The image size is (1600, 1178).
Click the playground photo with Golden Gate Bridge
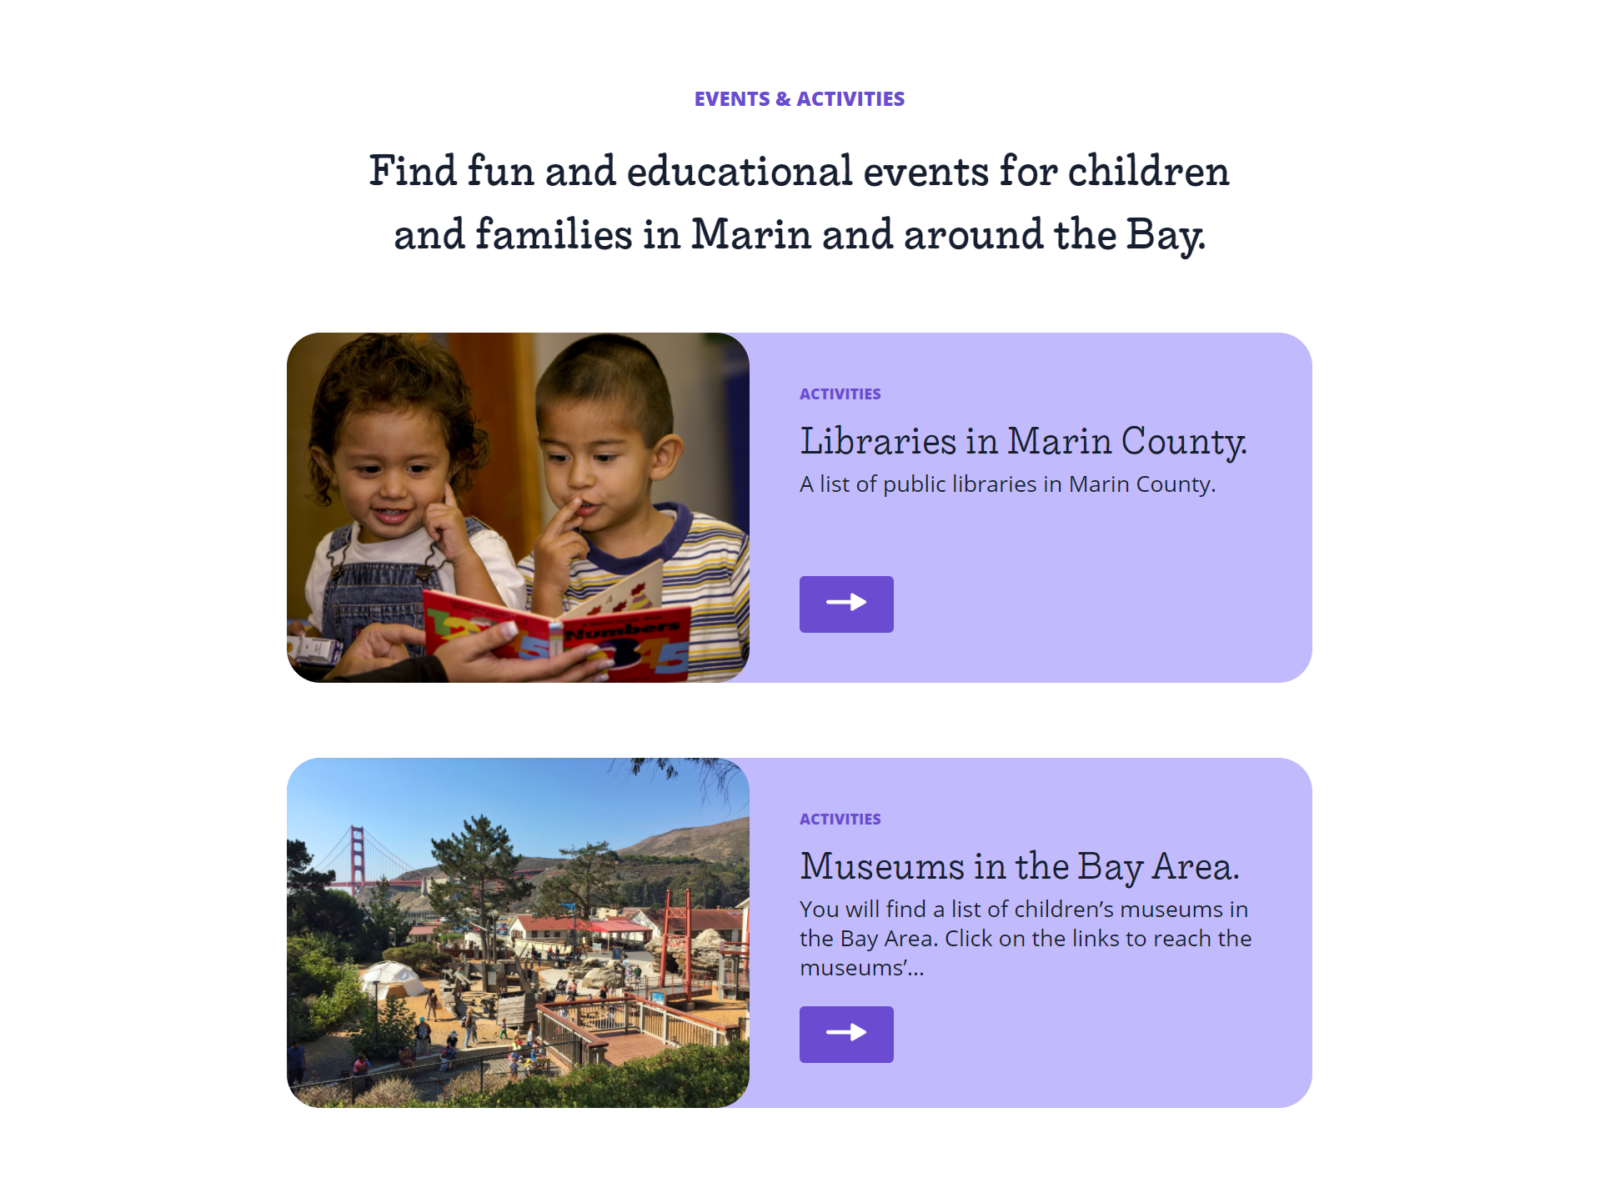click(x=518, y=933)
